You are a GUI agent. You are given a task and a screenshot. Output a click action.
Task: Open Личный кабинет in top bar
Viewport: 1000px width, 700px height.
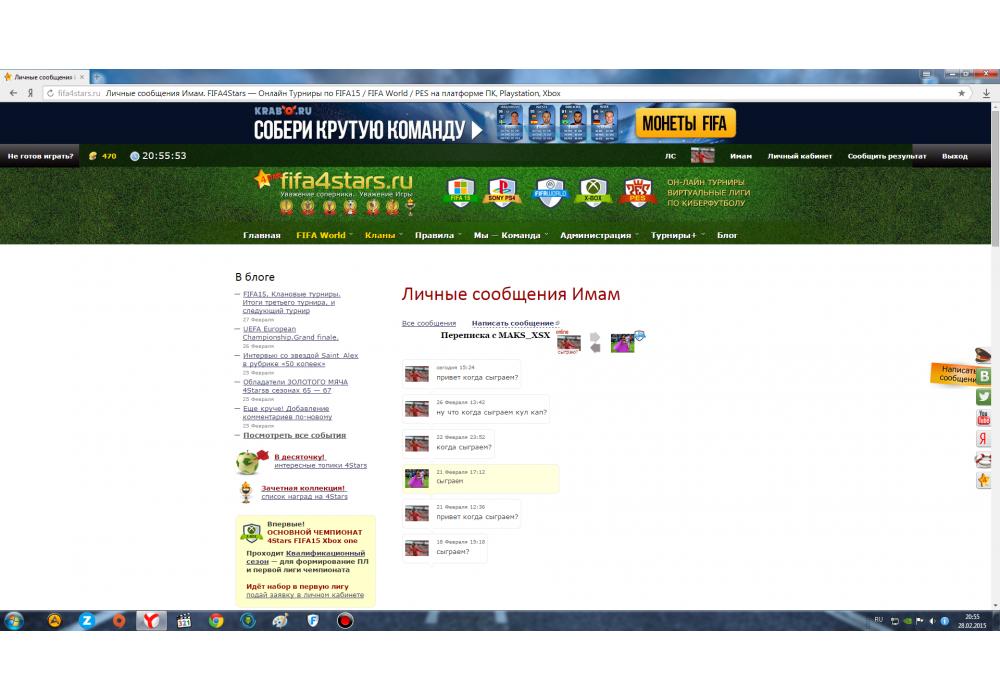[799, 156]
